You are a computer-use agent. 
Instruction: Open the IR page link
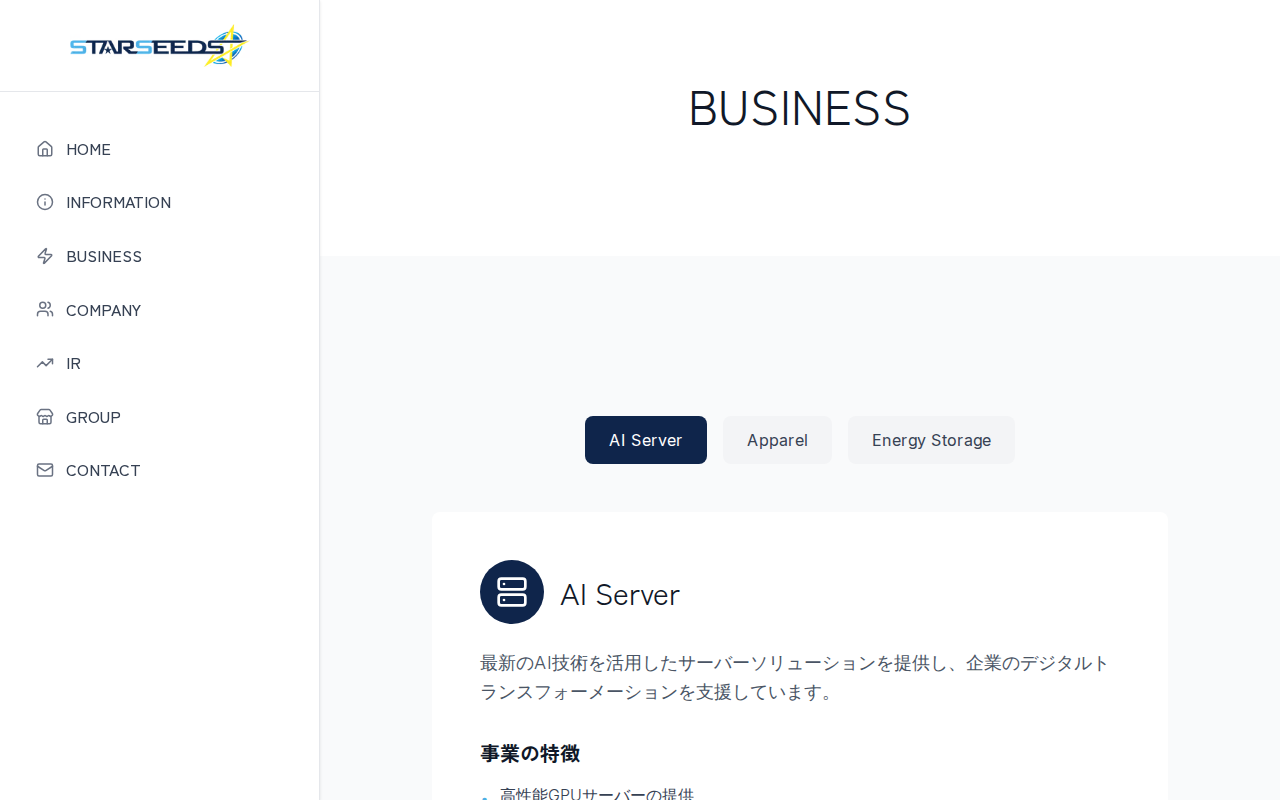tap(73, 363)
